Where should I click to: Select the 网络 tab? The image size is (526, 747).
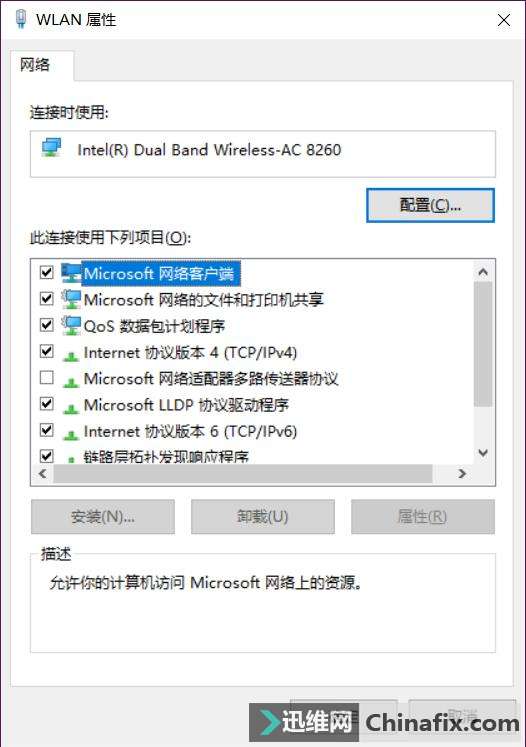click(x=35, y=65)
